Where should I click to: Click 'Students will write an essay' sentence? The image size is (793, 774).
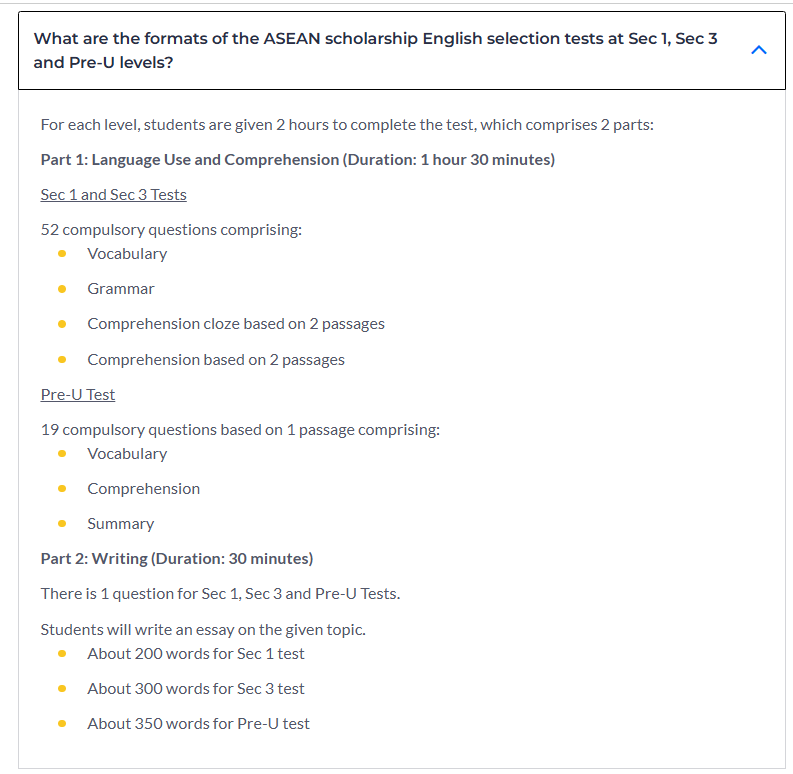pyautogui.click(x=203, y=629)
